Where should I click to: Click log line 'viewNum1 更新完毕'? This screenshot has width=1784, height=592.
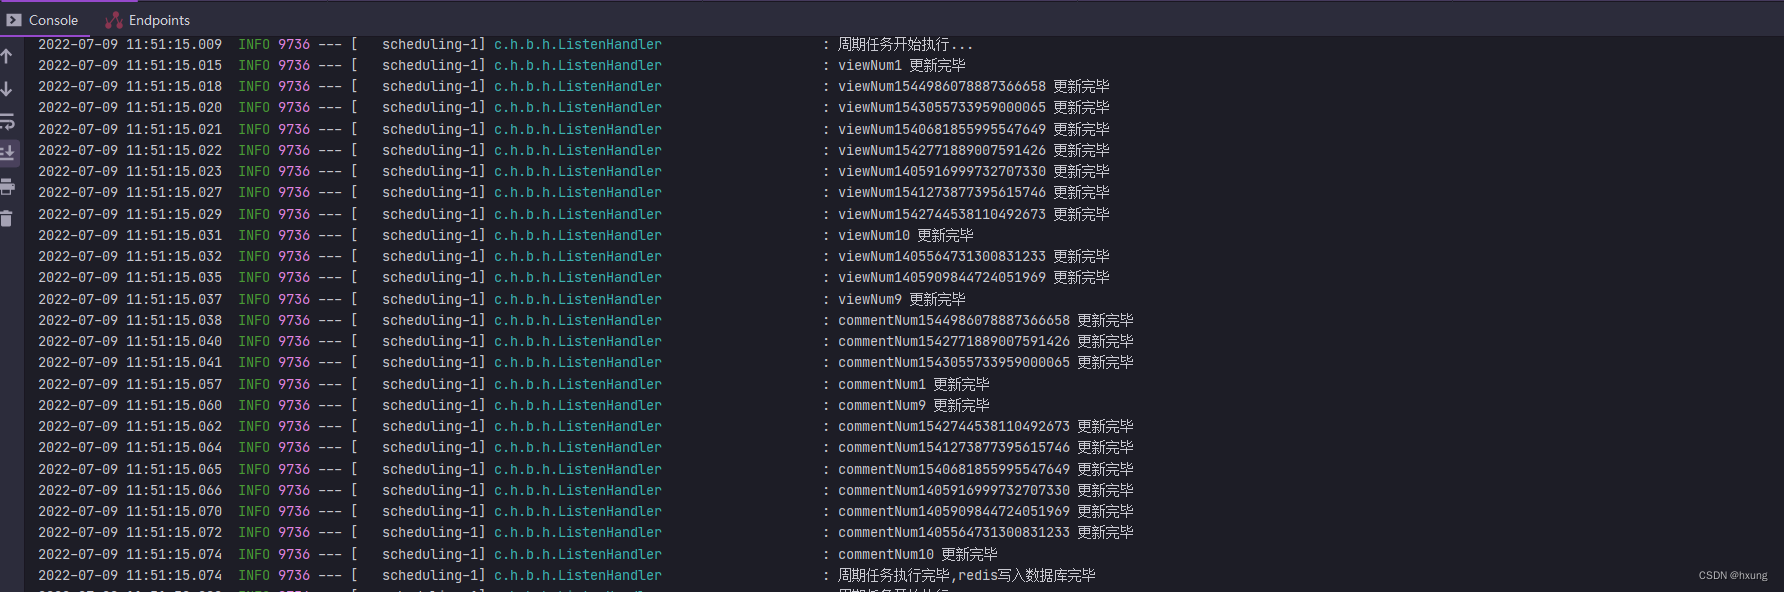[x=902, y=65]
